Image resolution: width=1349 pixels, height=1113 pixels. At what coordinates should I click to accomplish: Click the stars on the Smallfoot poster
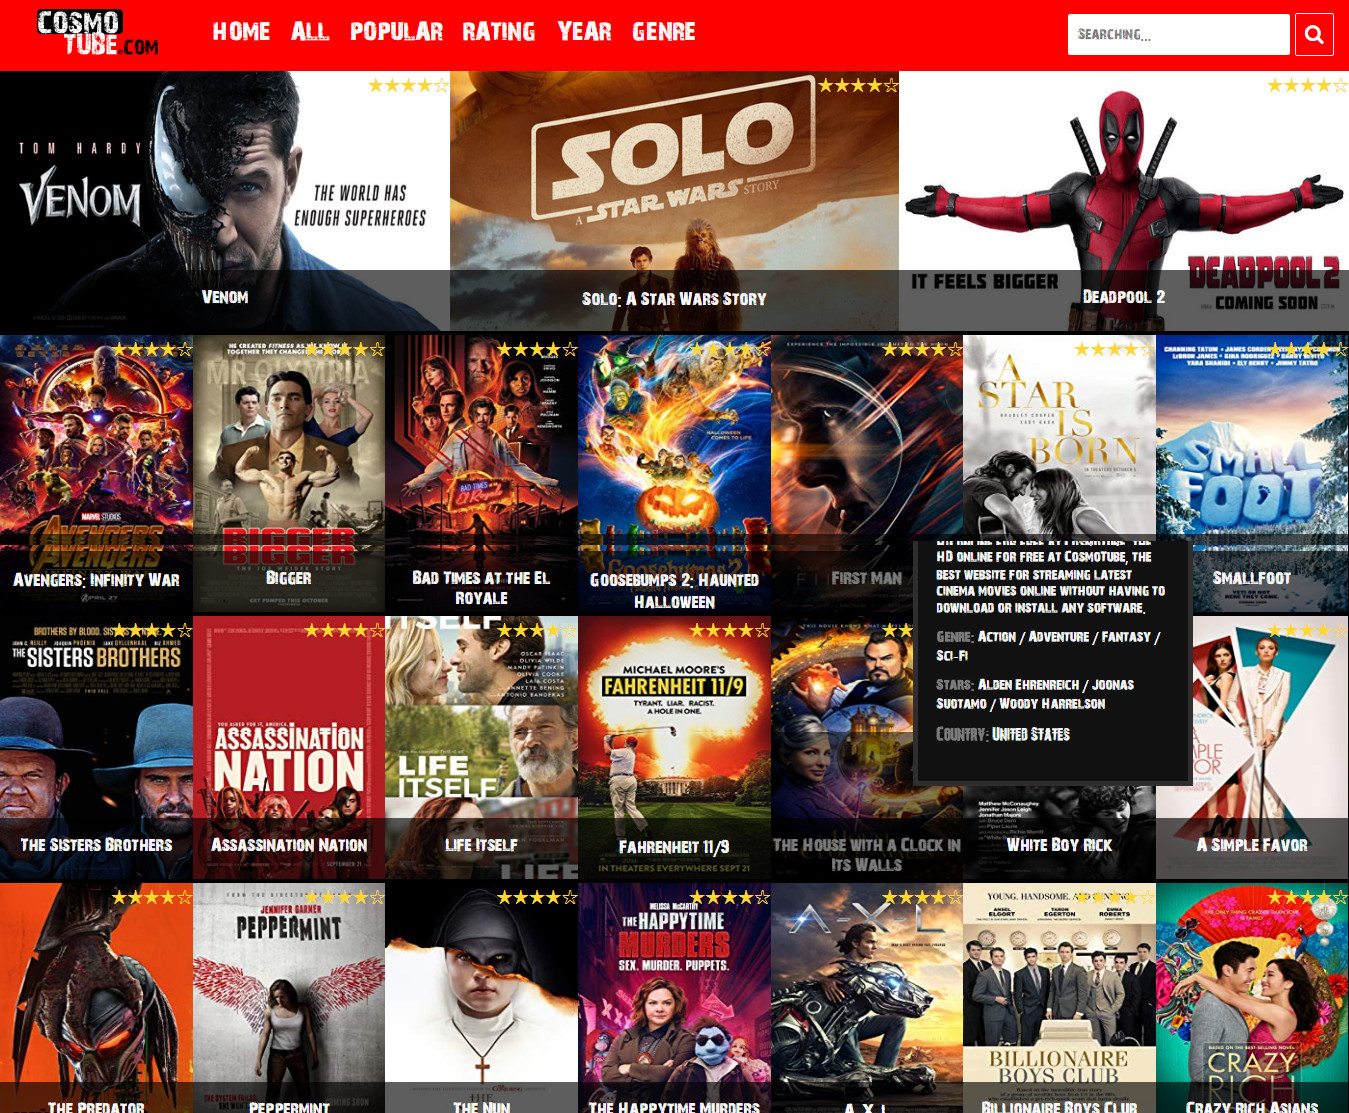pos(1308,350)
